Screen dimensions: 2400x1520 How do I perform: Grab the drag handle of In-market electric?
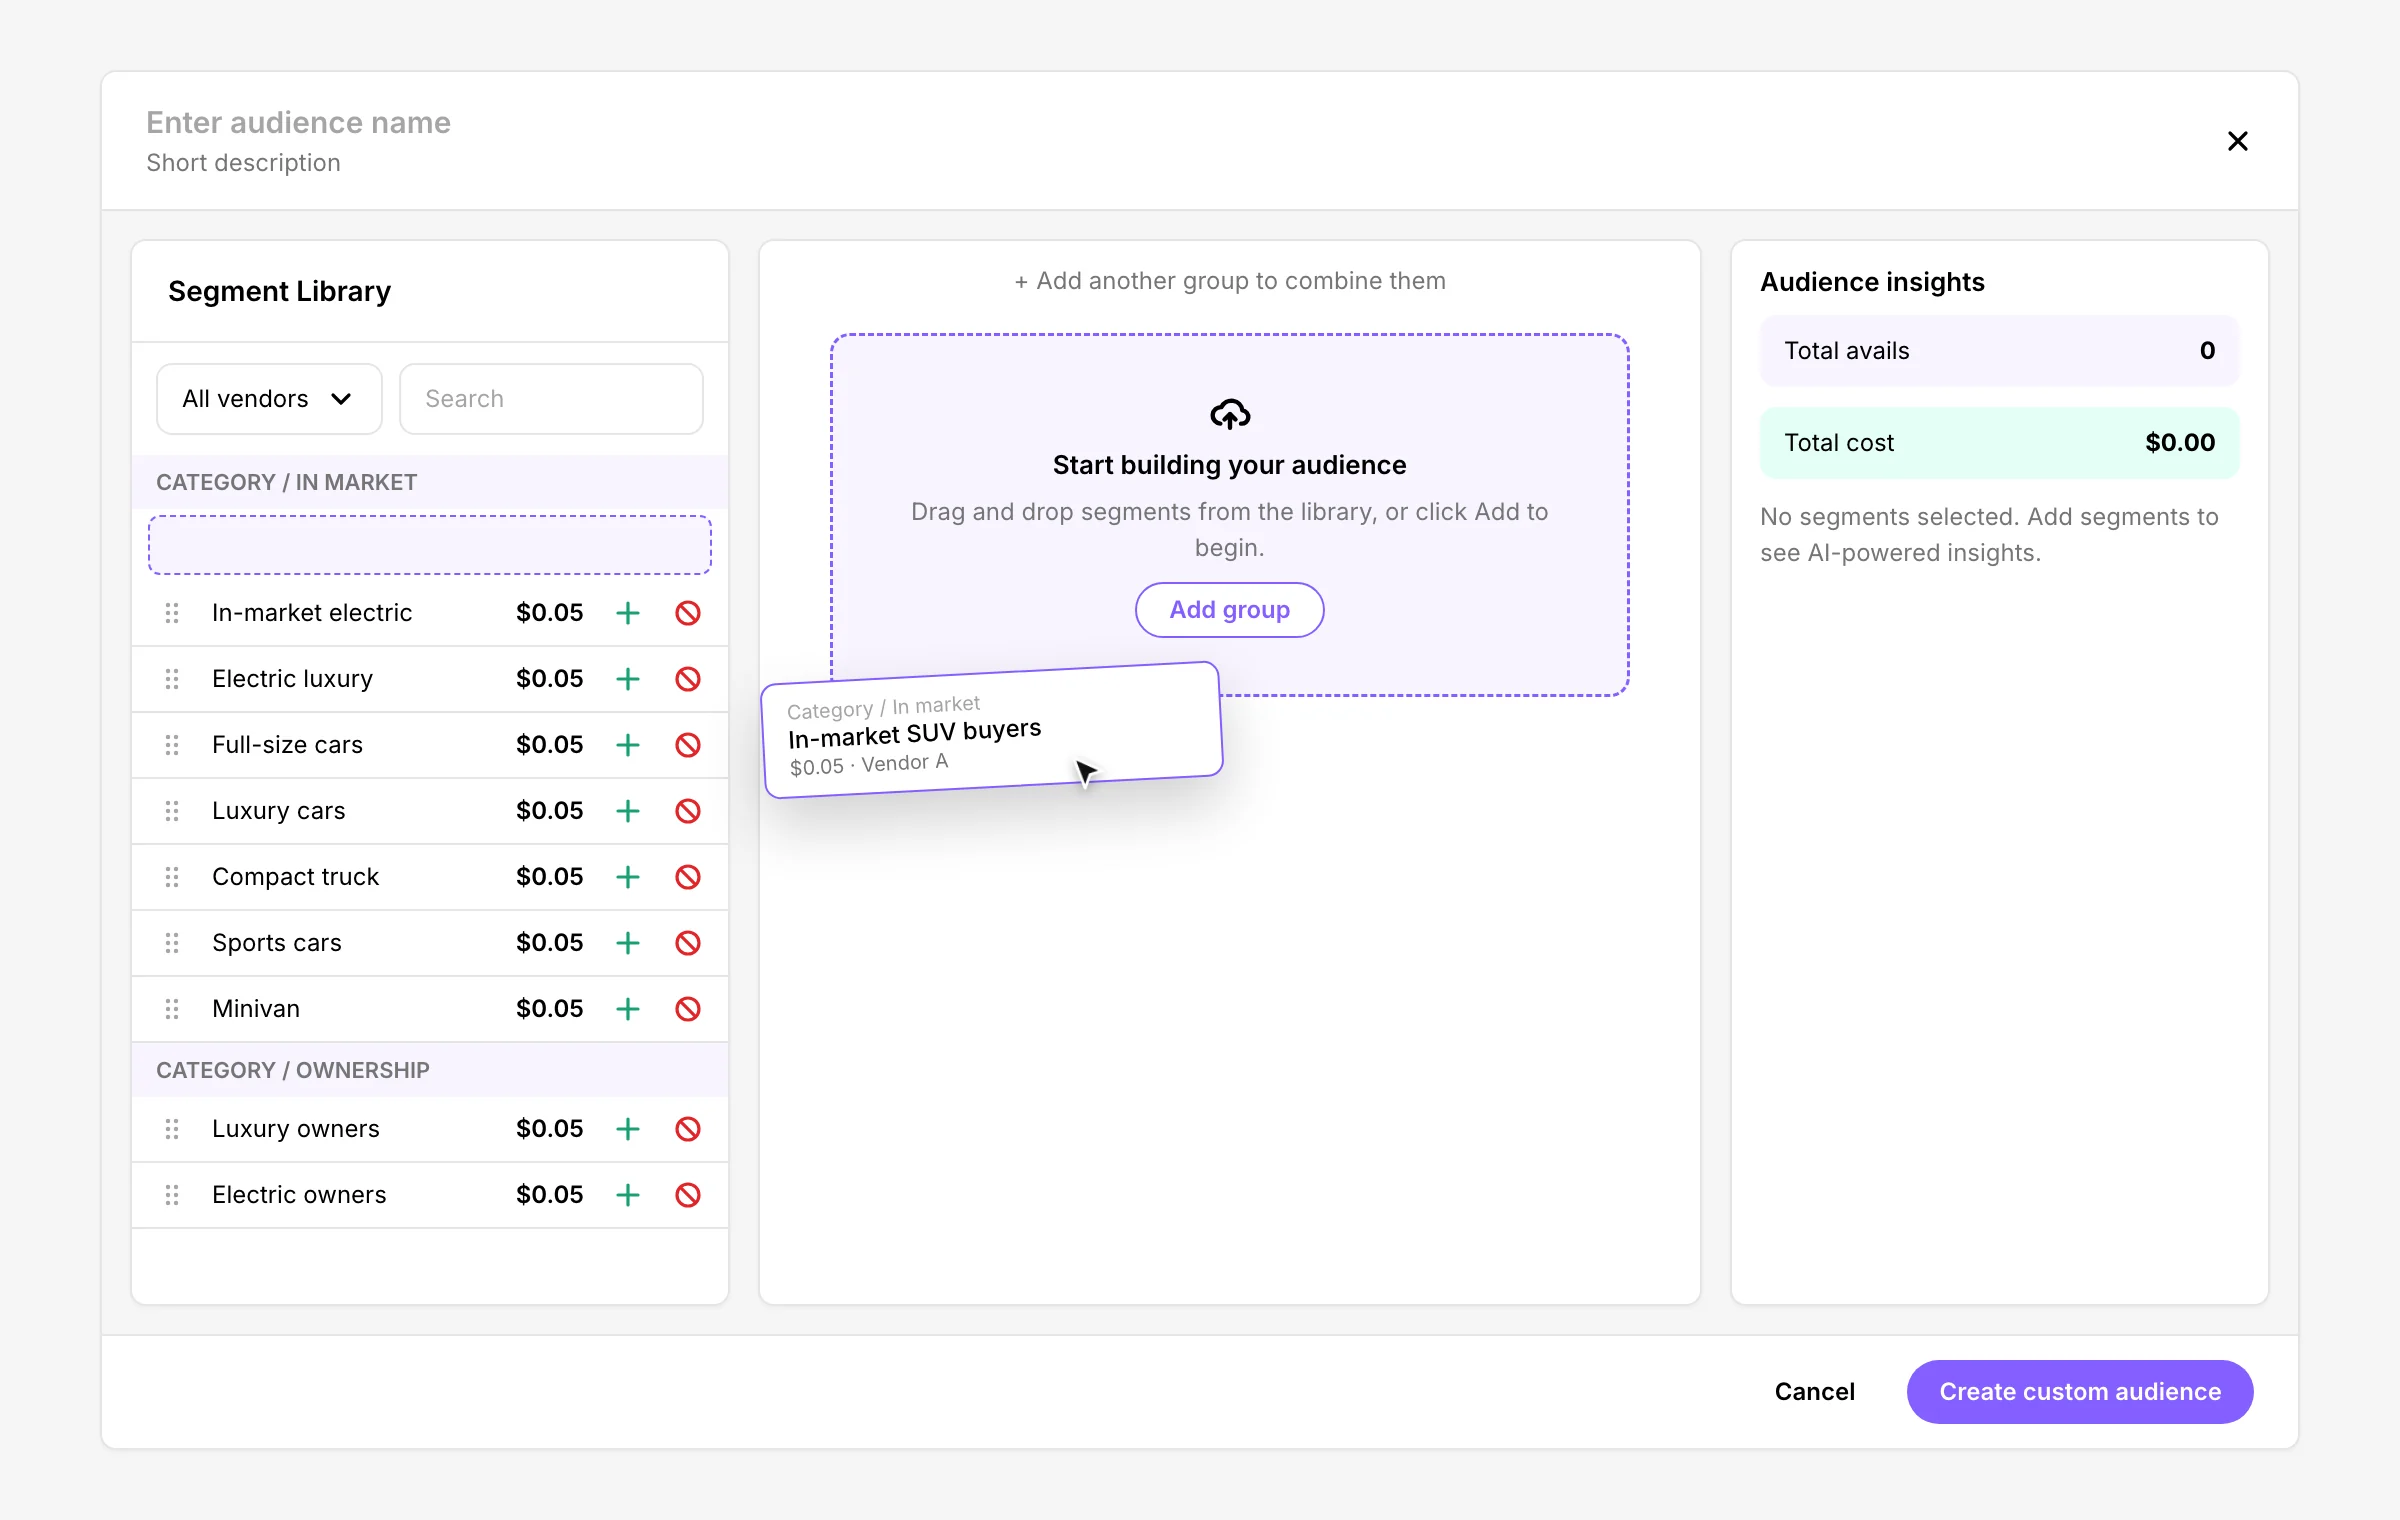[x=172, y=613]
